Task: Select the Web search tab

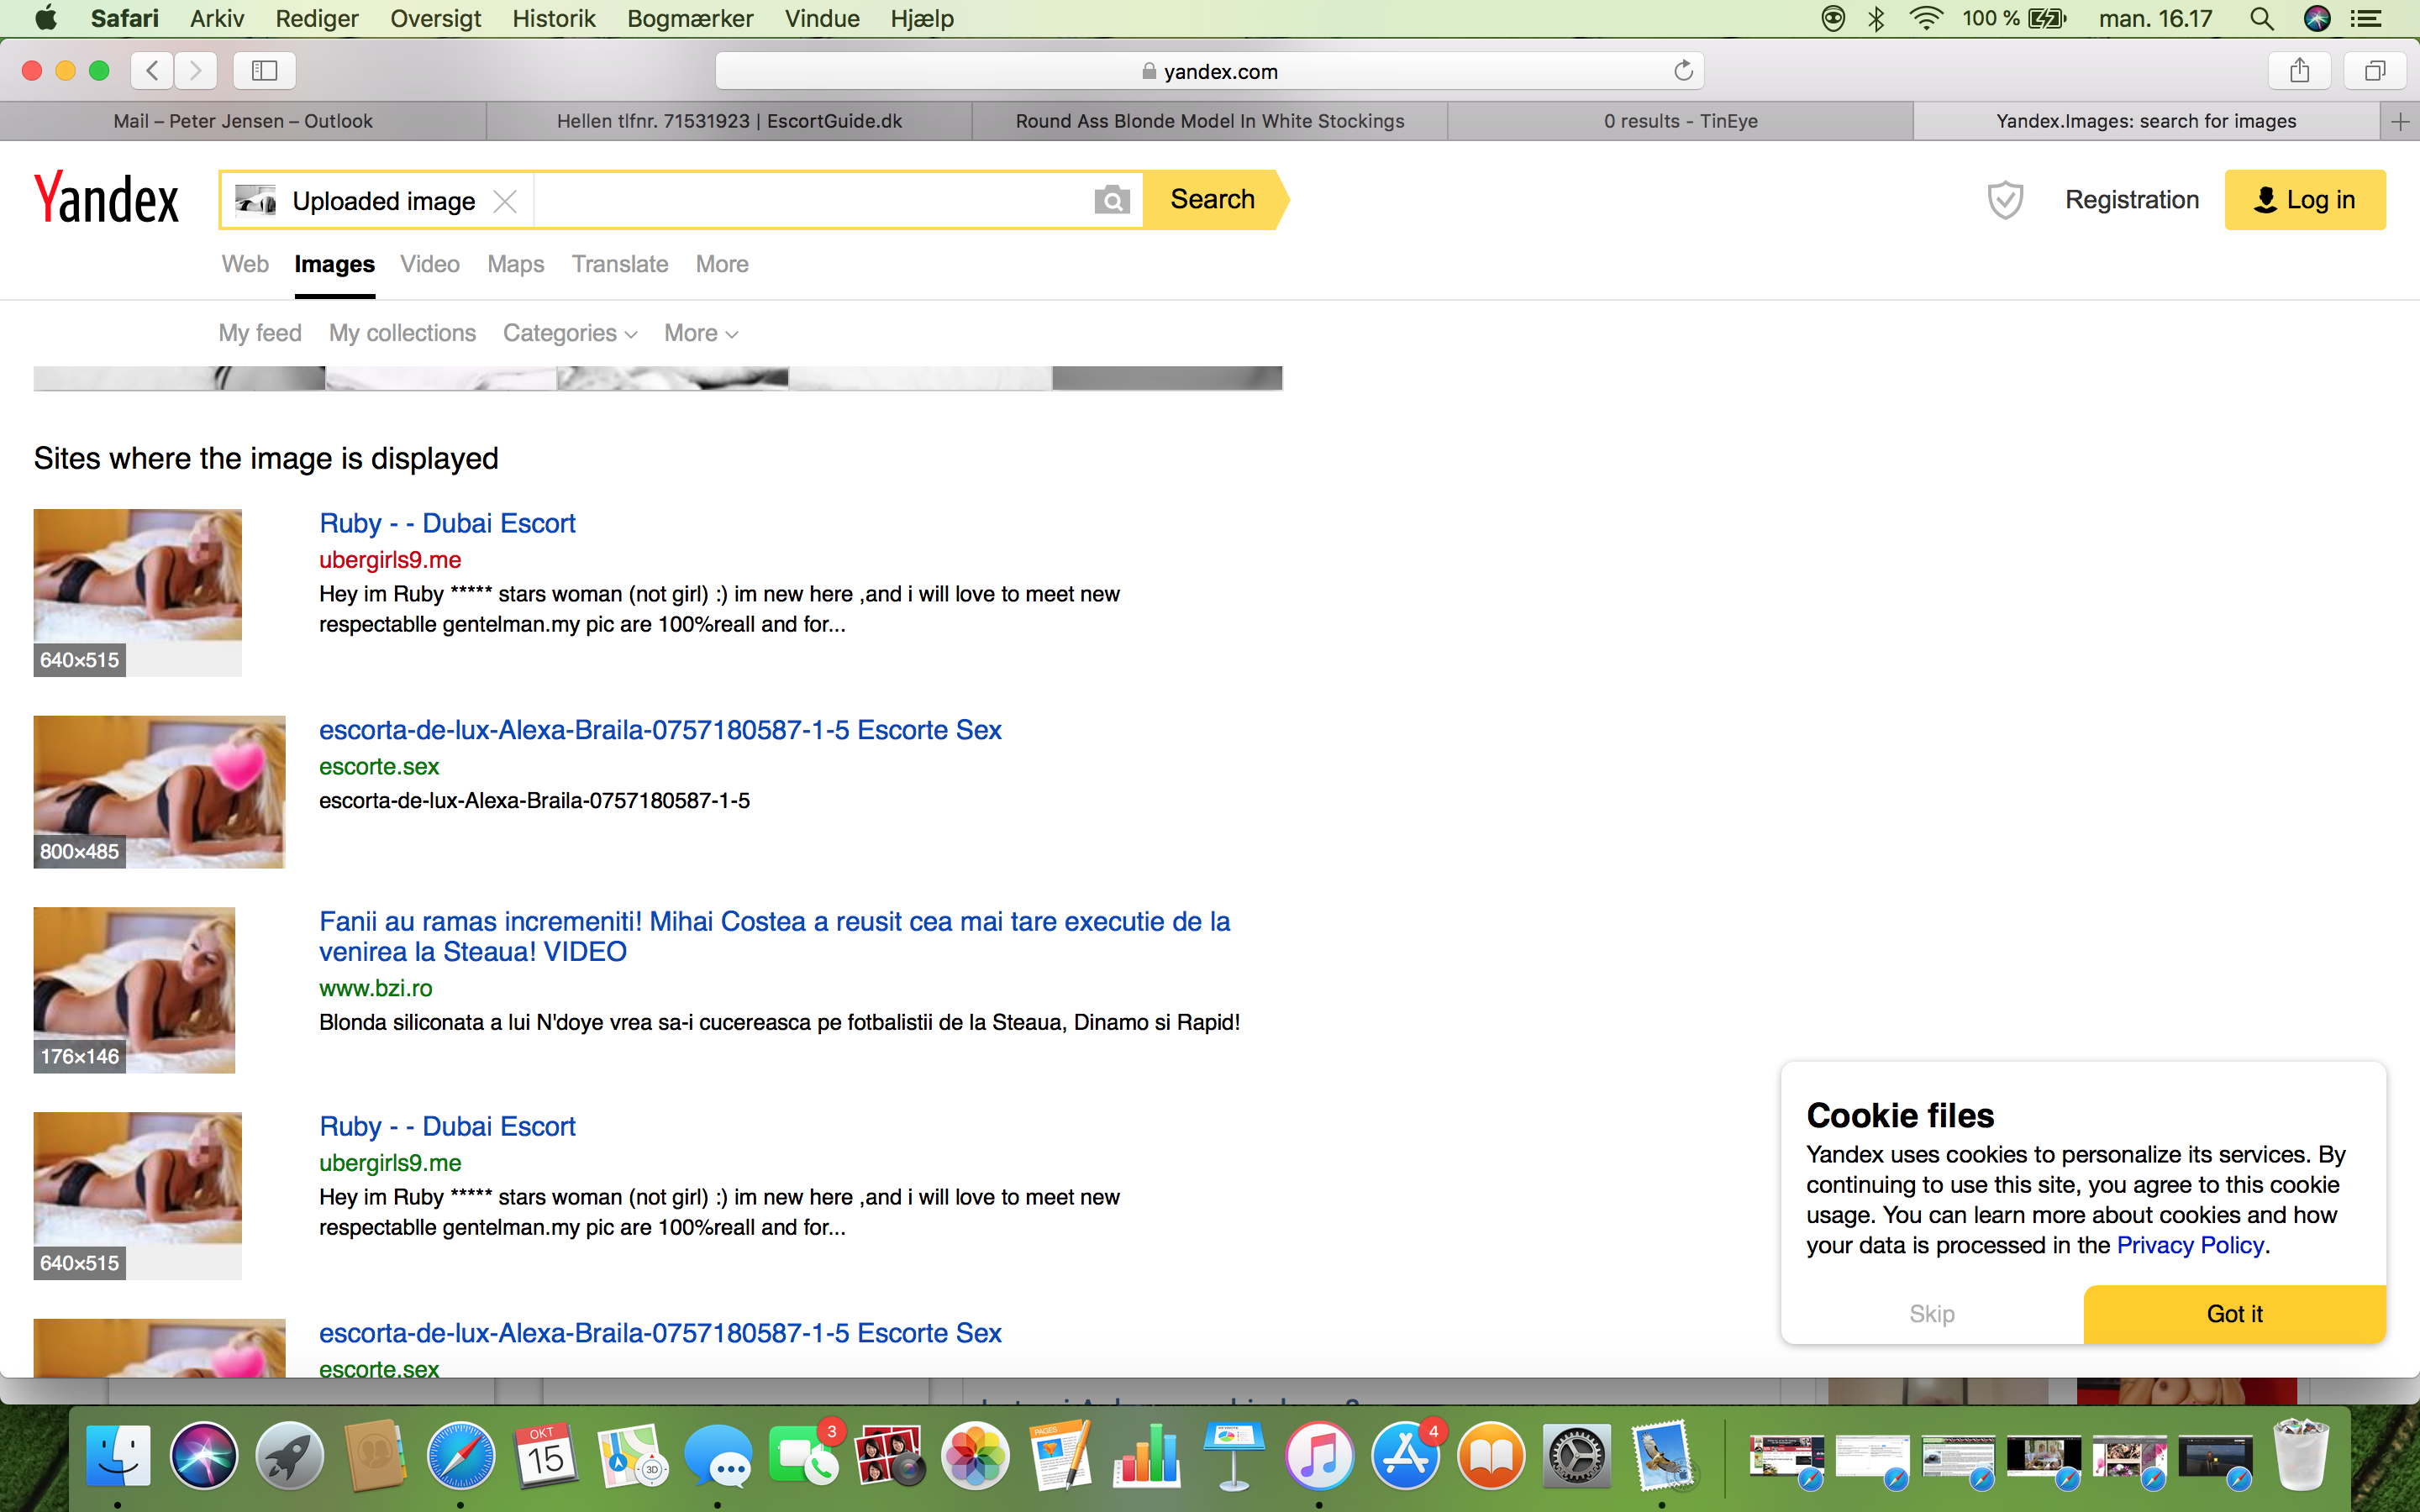Action: pyautogui.click(x=245, y=264)
